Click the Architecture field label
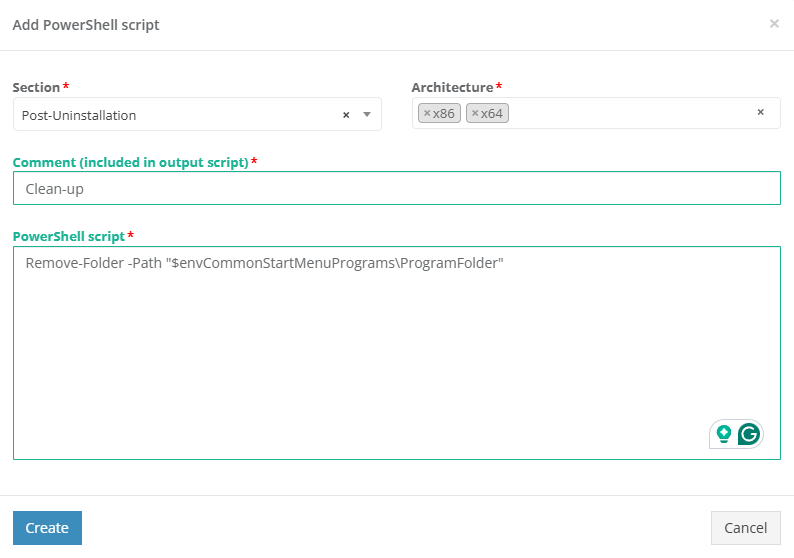794x558 pixels. point(452,87)
